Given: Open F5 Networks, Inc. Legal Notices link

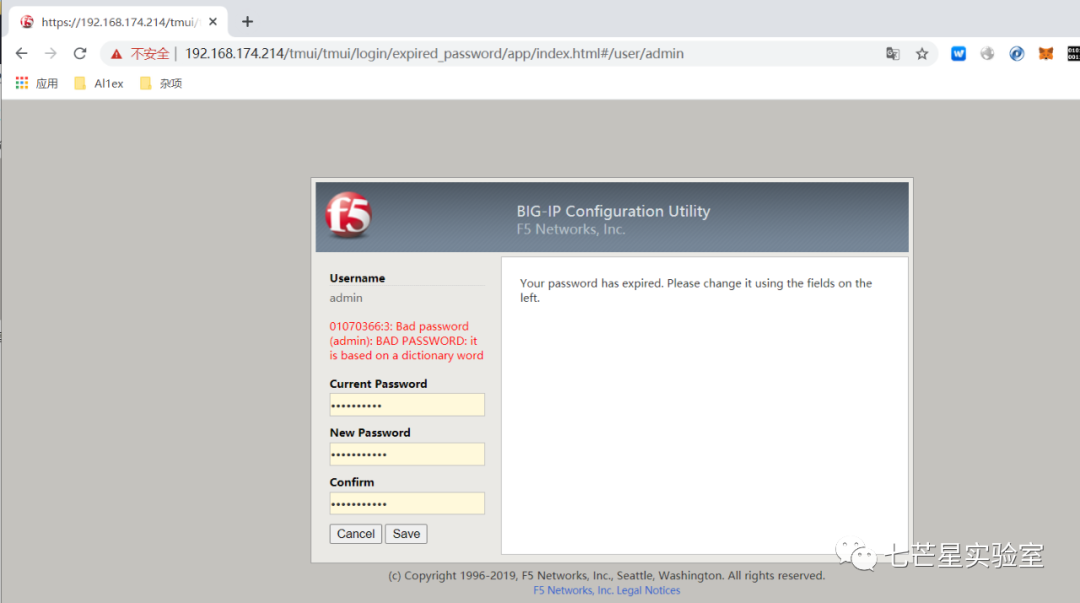Looking at the screenshot, I should coord(607,591).
